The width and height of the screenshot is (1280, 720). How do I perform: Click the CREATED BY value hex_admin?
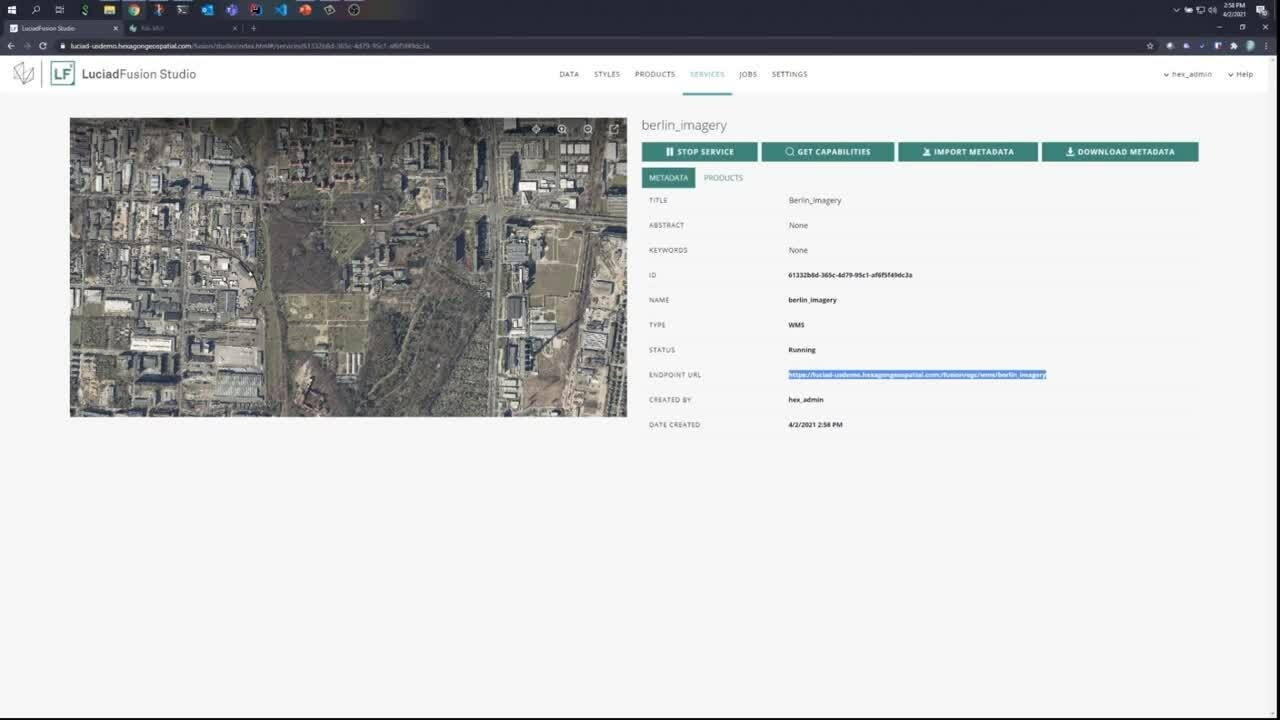[806, 400]
